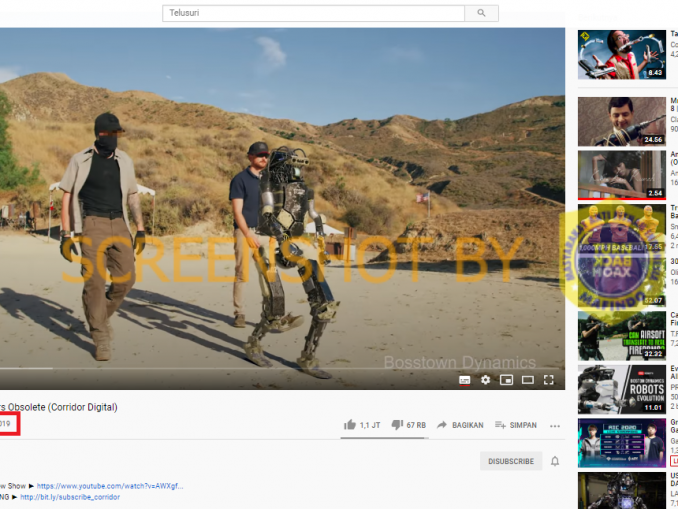This screenshot has height=509, width=678.
Task: Open the dark robot thumbnail below the live stream
Action: tap(622, 490)
